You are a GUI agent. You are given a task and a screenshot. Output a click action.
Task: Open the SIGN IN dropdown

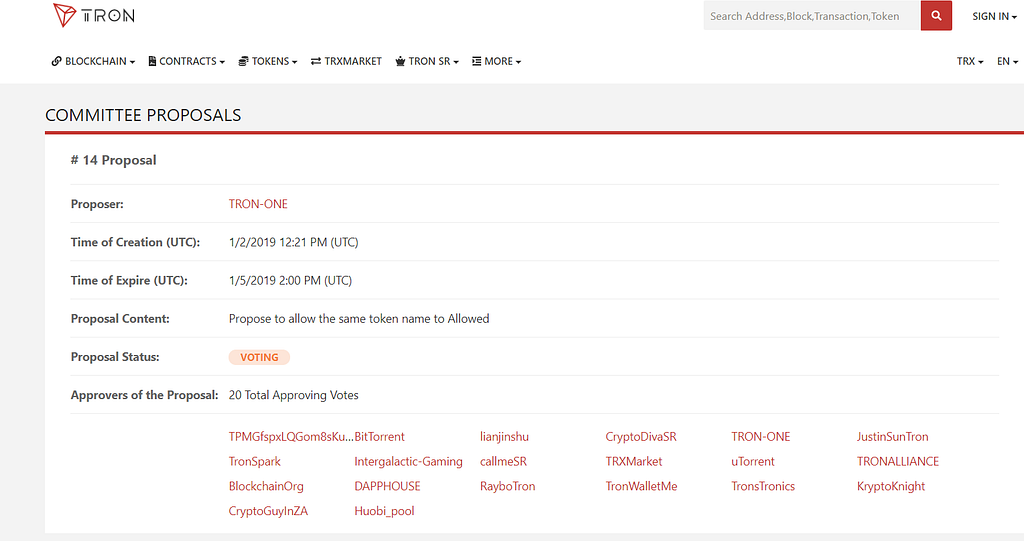994,16
